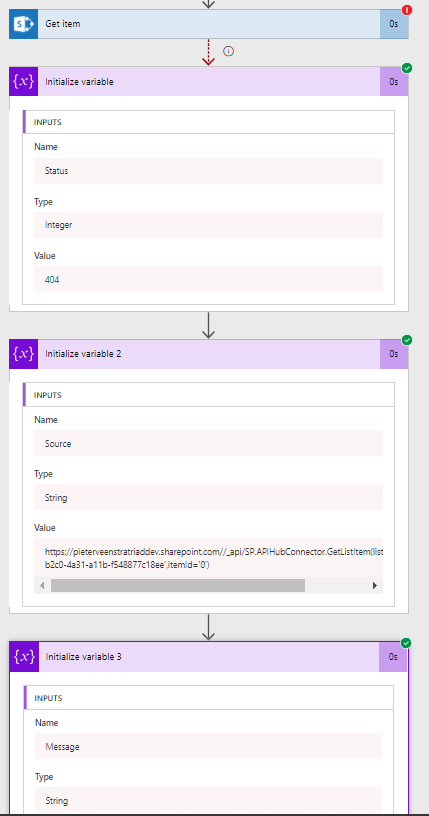Click the String type of Initialize variable 3
The width and height of the screenshot is (429, 816).
click(x=208, y=800)
